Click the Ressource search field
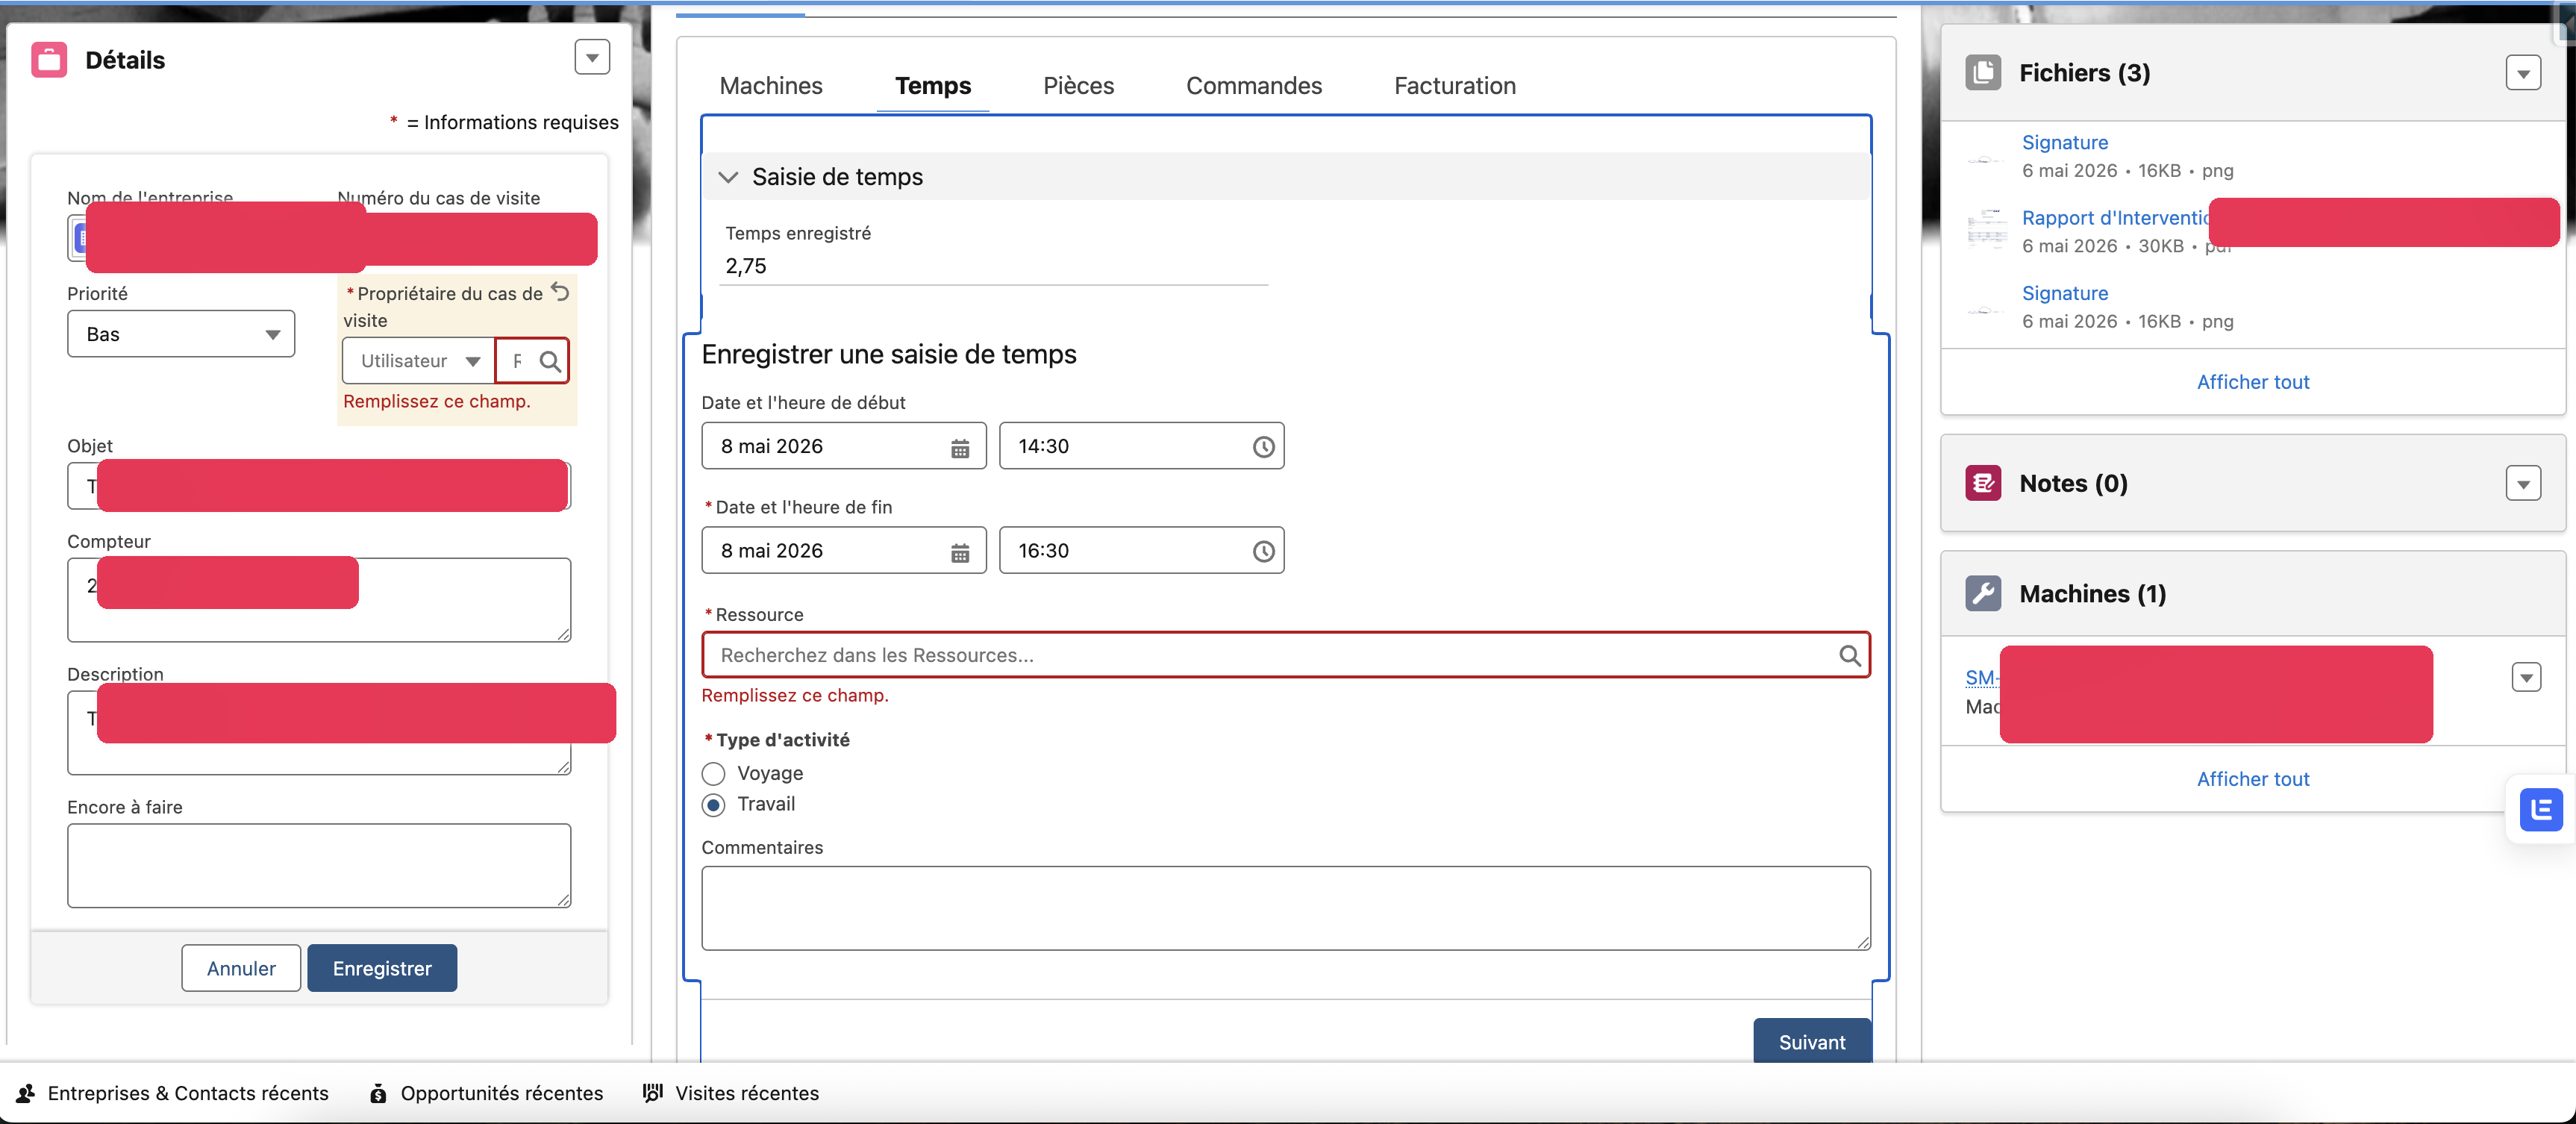Viewport: 2576px width, 1124px height. 1286,655
